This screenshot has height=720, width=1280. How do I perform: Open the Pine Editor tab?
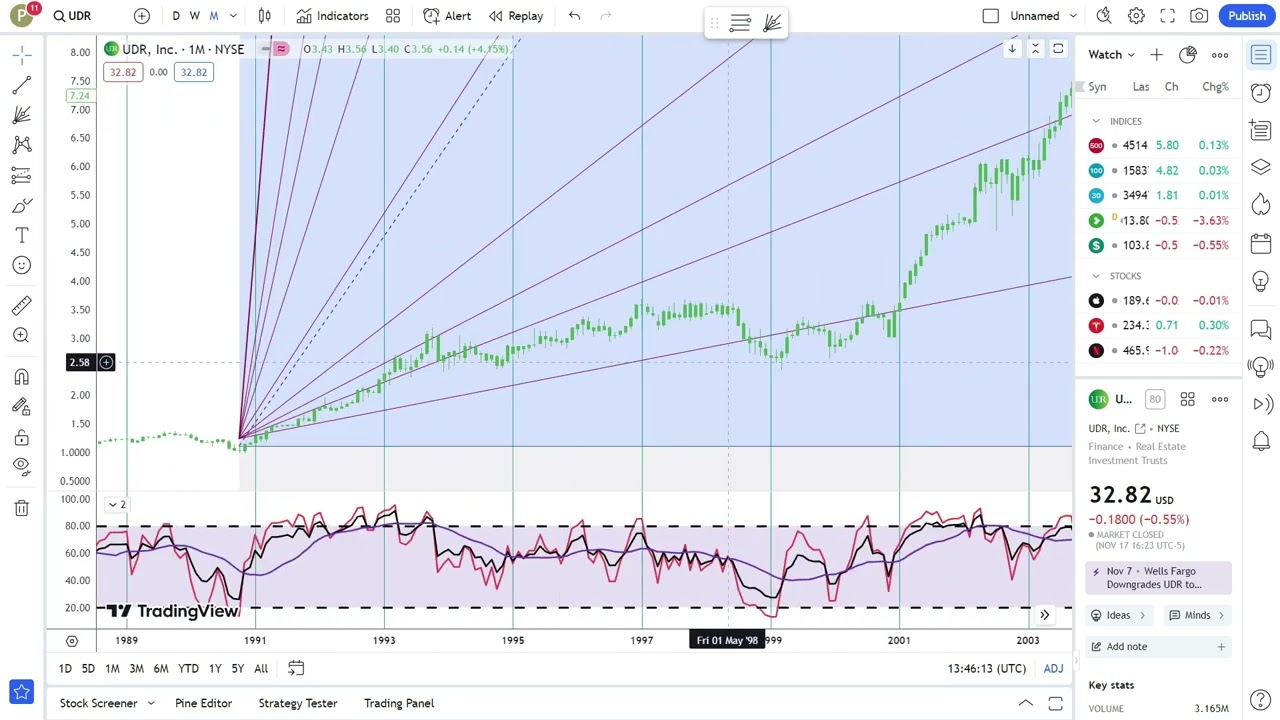pyautogui.click(x=203, y=704)
